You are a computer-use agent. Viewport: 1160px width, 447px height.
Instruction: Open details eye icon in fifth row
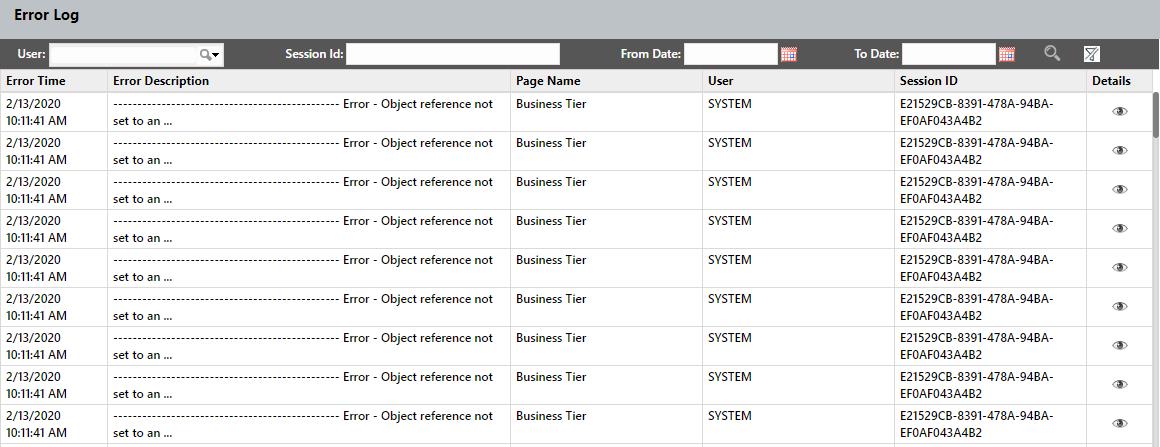click(x=1119, y=268)
